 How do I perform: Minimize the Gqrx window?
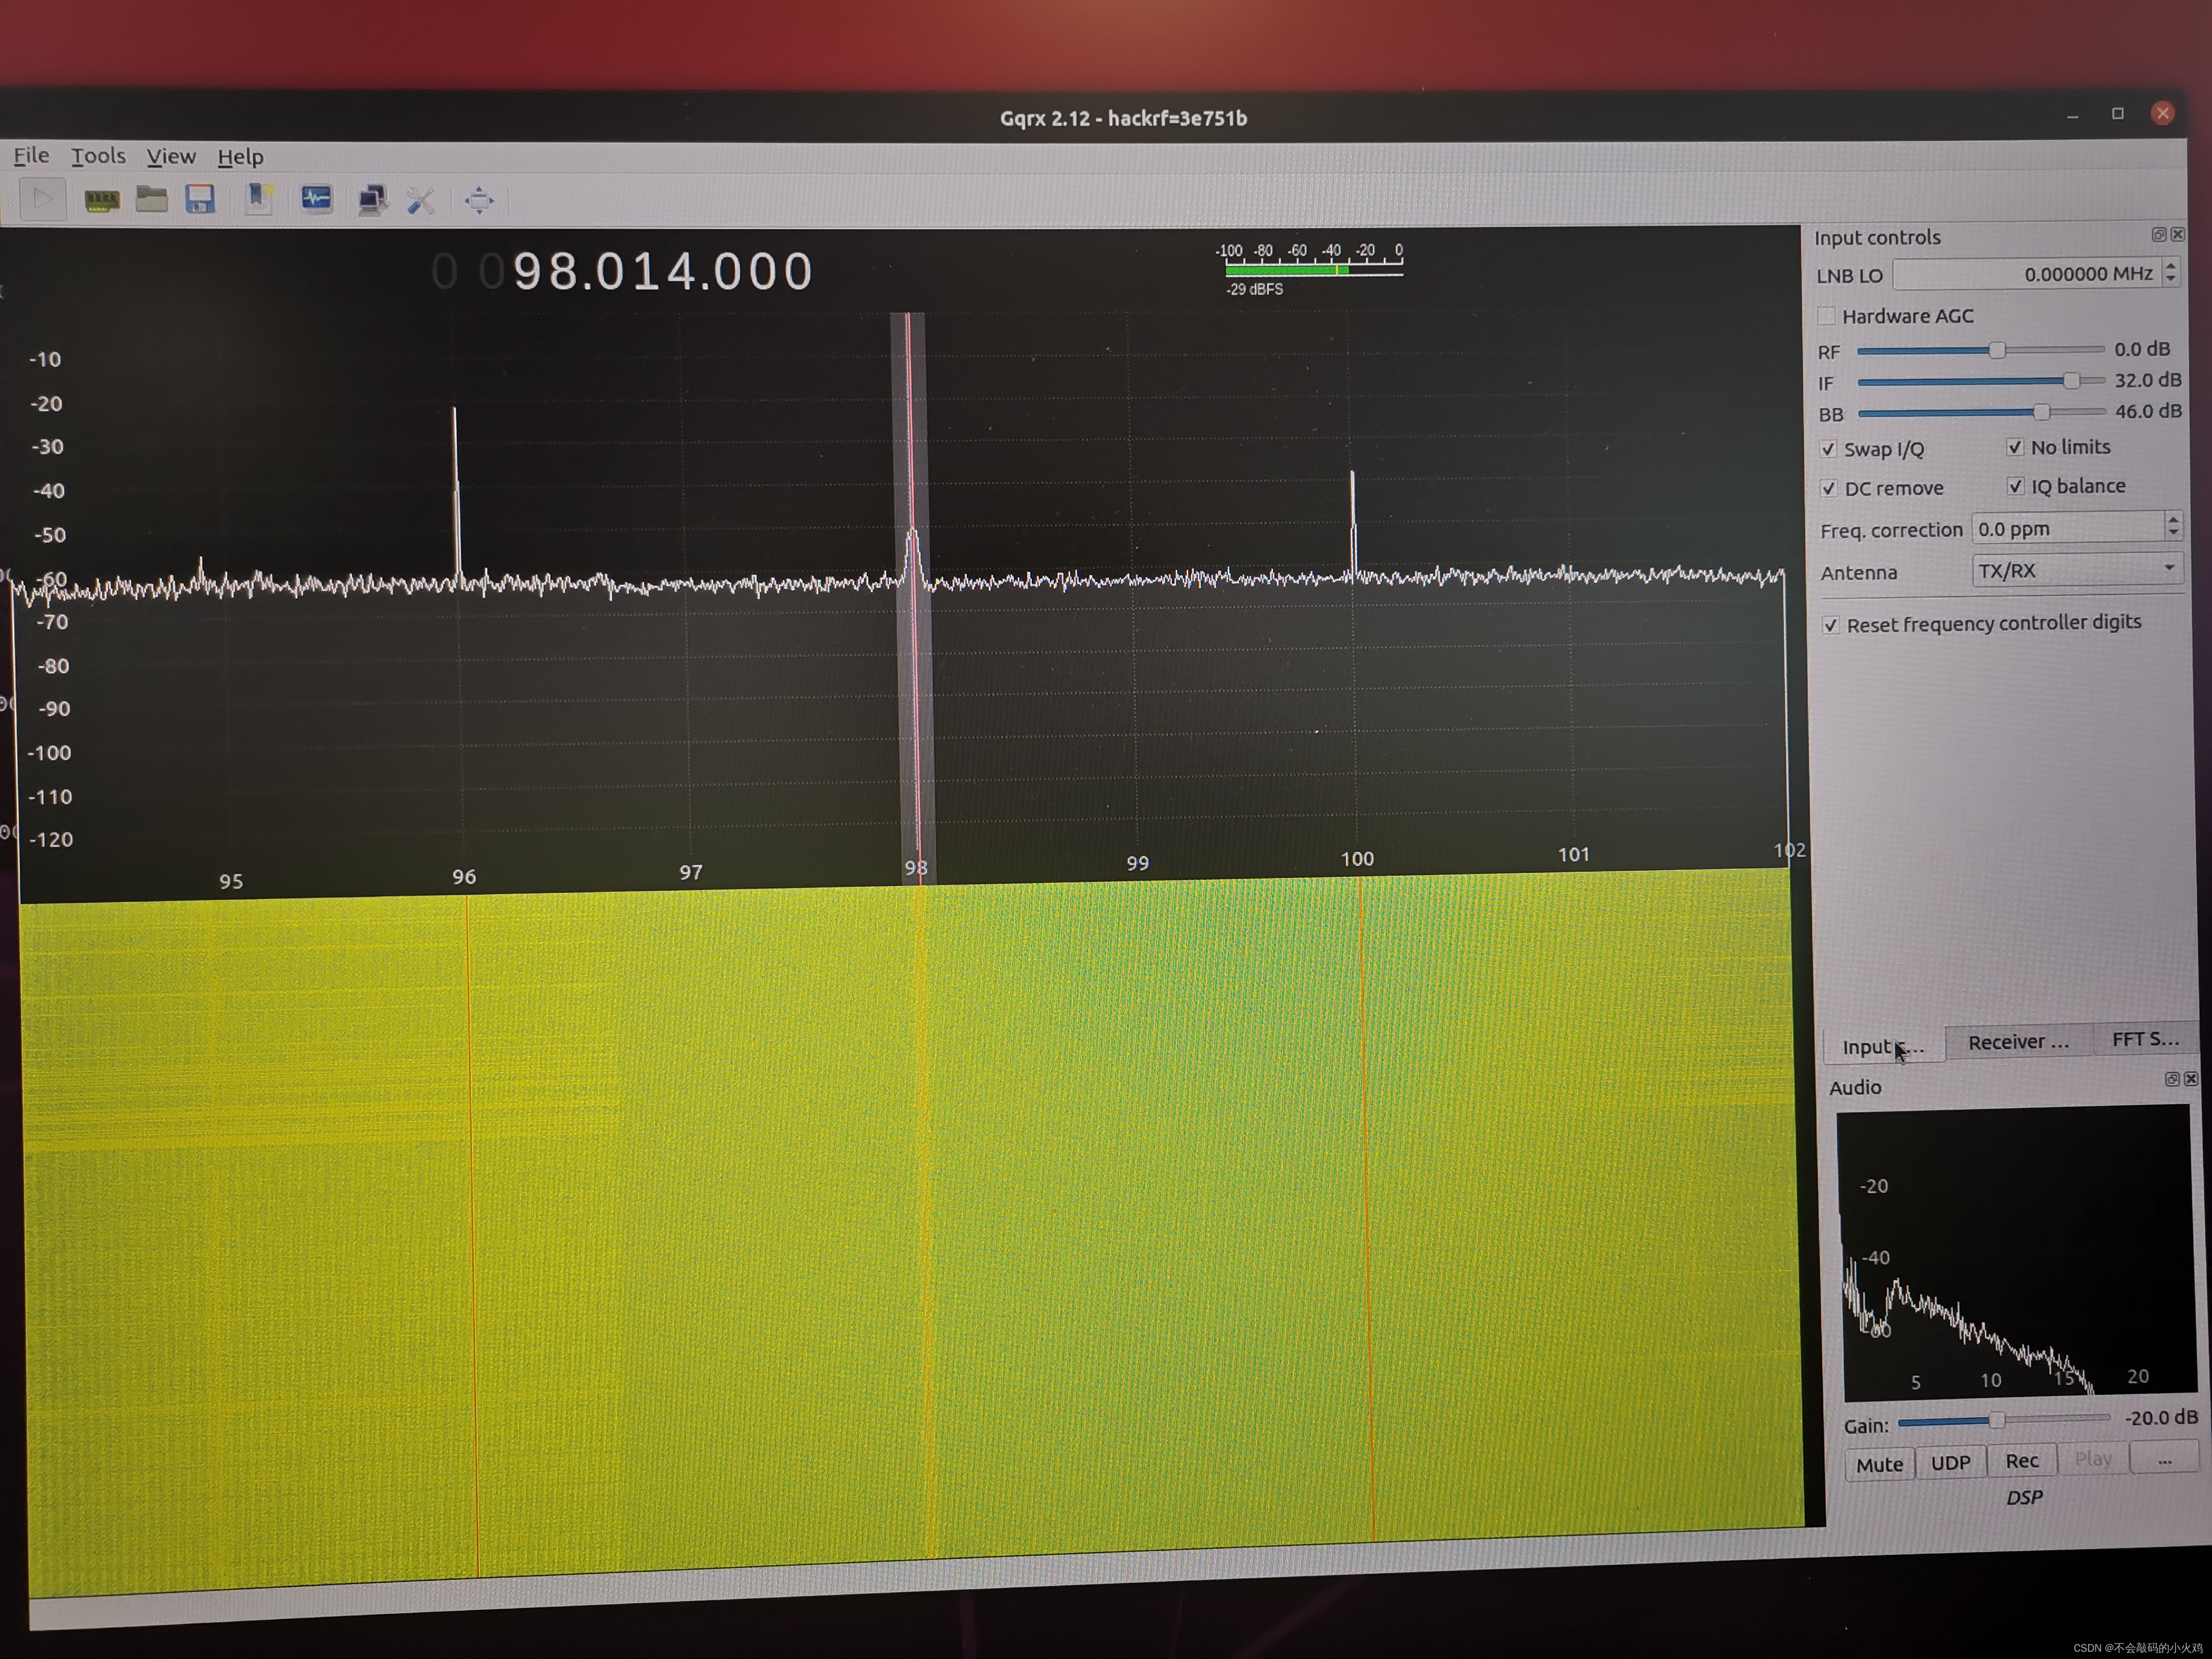point(2072,116)
